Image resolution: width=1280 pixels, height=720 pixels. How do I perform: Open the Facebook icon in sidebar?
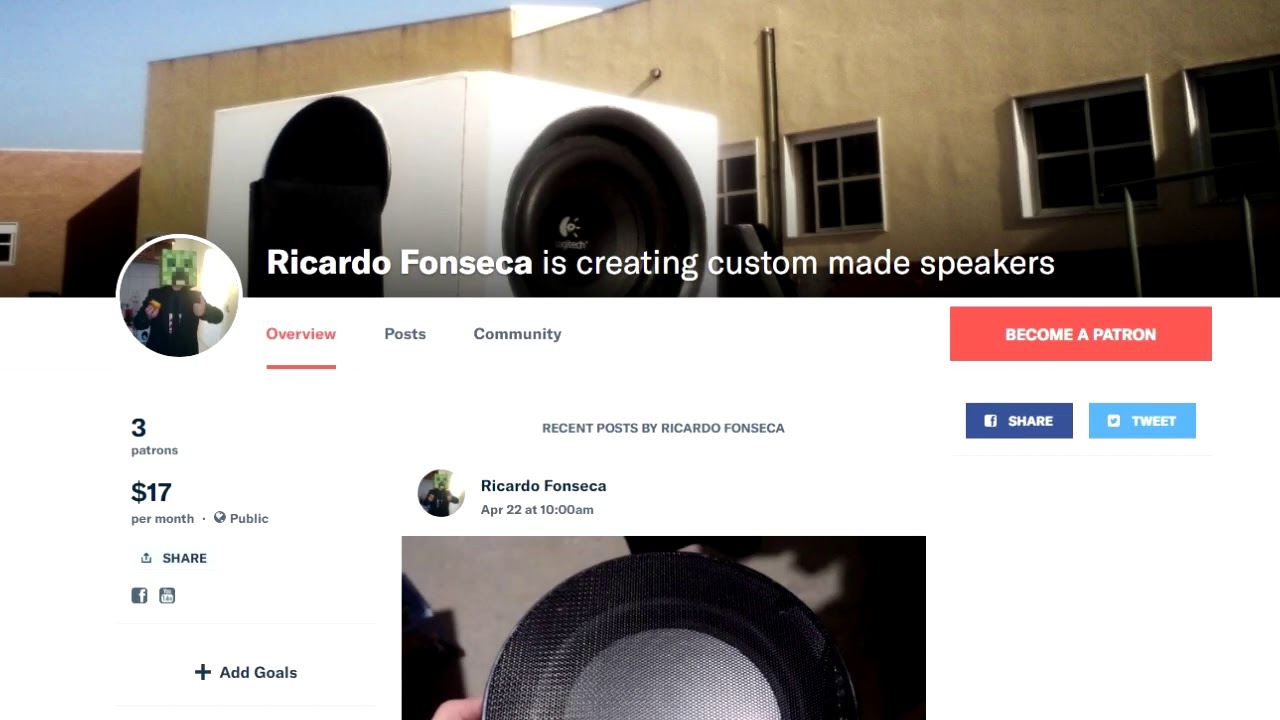tap(139, 595)
